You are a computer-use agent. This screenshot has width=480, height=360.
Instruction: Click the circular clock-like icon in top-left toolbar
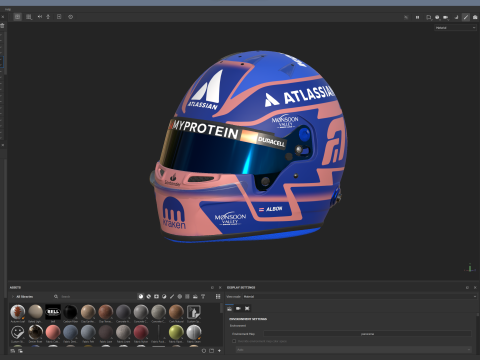click(70, 17)
